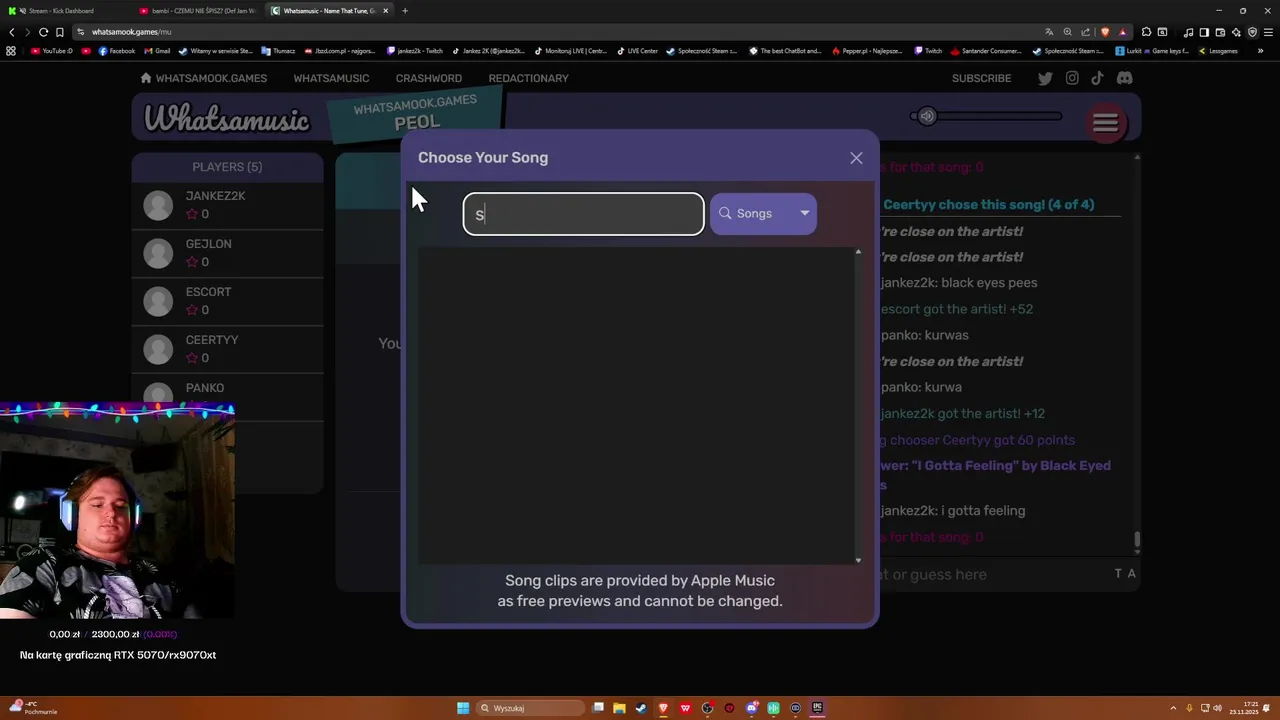
Task: Click the taskbar Wyszukaj search box
Action: [530, 708]
